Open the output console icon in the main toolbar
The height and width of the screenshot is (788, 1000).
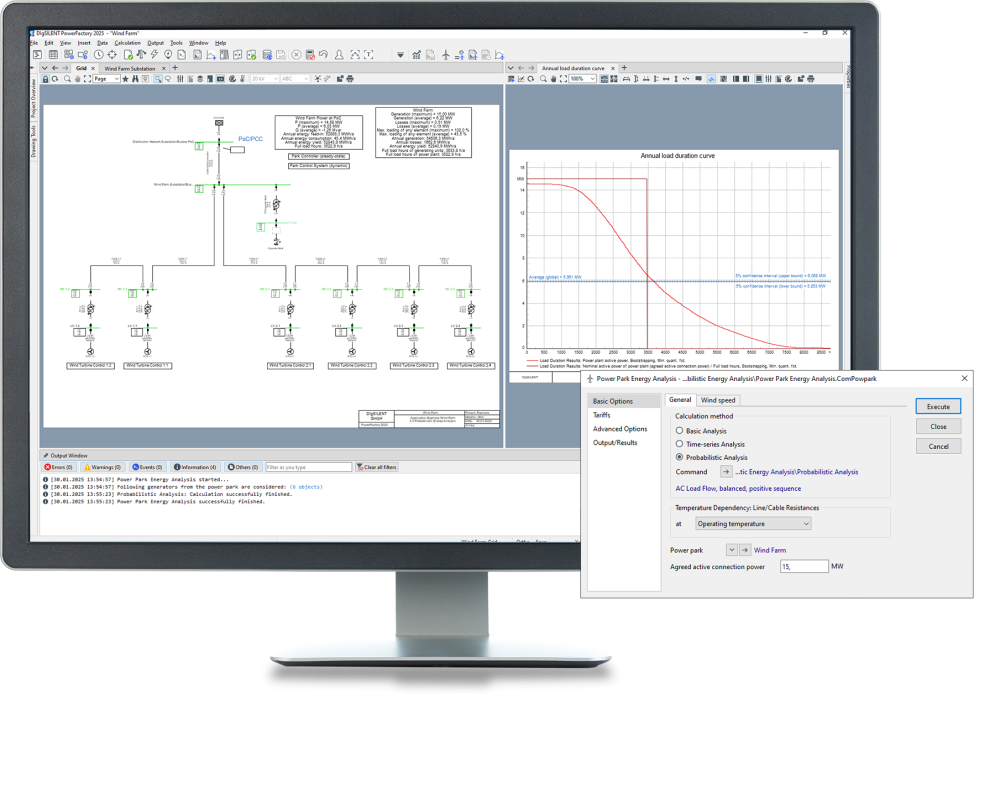[x=37, y=55]
